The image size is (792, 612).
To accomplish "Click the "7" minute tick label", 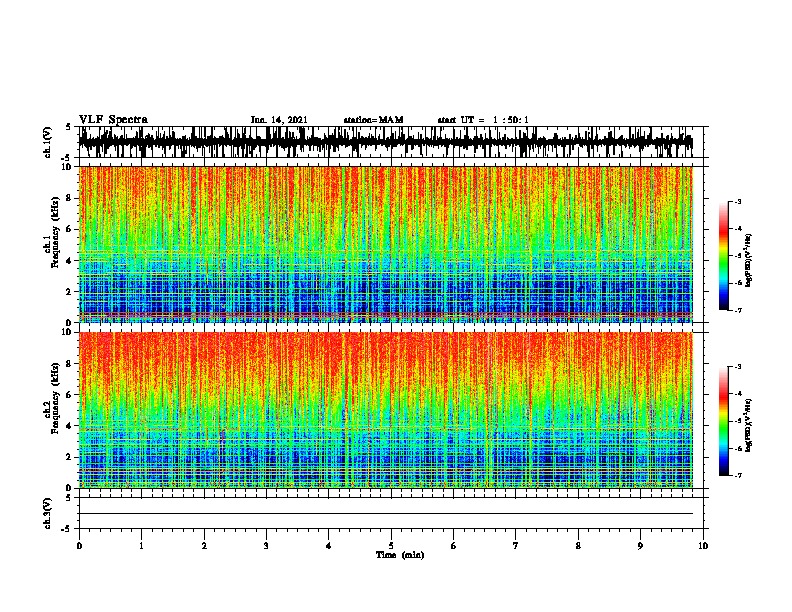I will pos(516,546).
